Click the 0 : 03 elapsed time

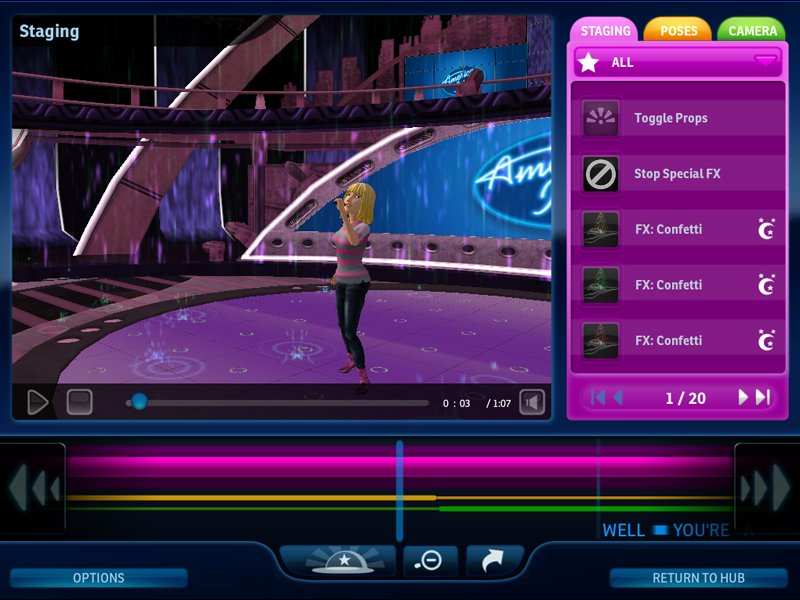[456, 404]
